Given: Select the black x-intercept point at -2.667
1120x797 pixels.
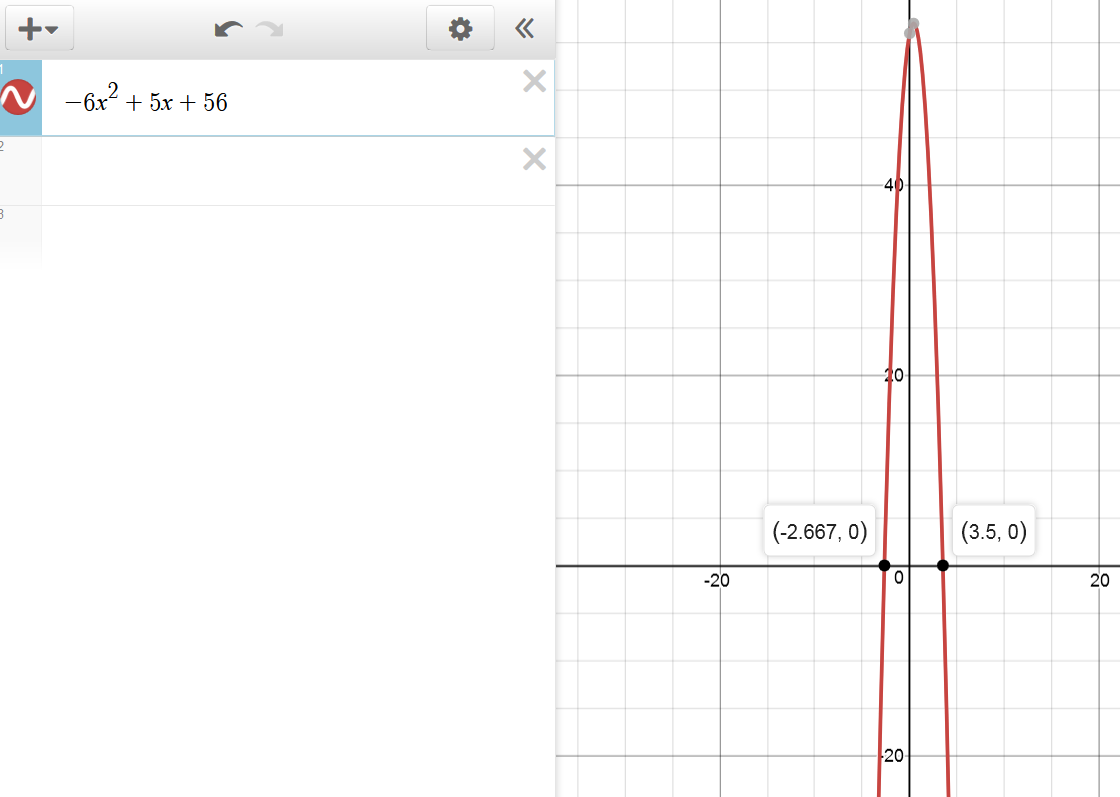Looking at the screenshot, I should click(x=884, y=566).
